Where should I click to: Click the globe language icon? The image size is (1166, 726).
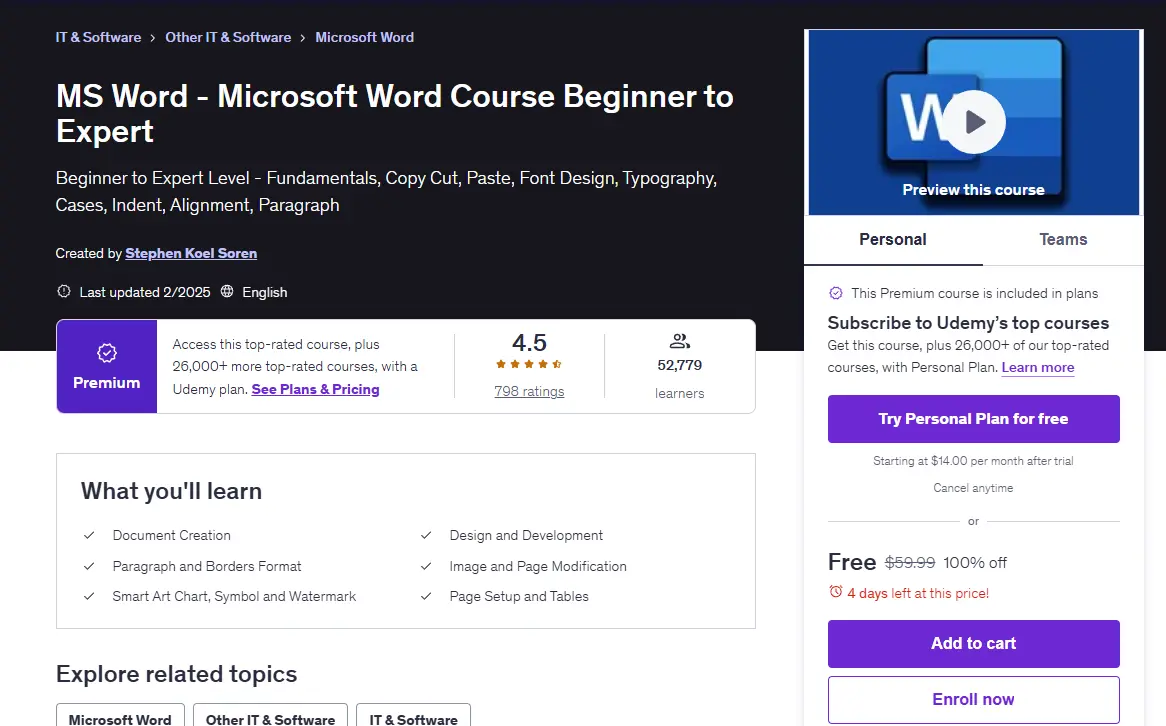[x=227, y=292]
